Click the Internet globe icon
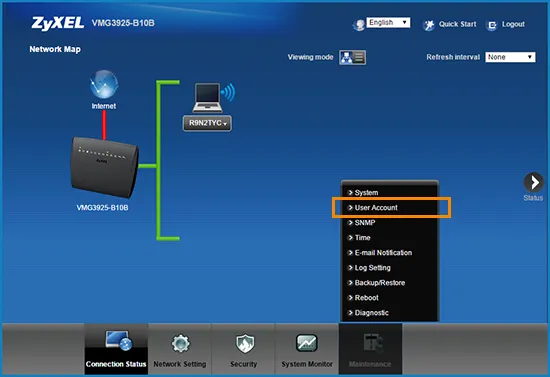This screenshot has height=377, width=550. [104, 85]
